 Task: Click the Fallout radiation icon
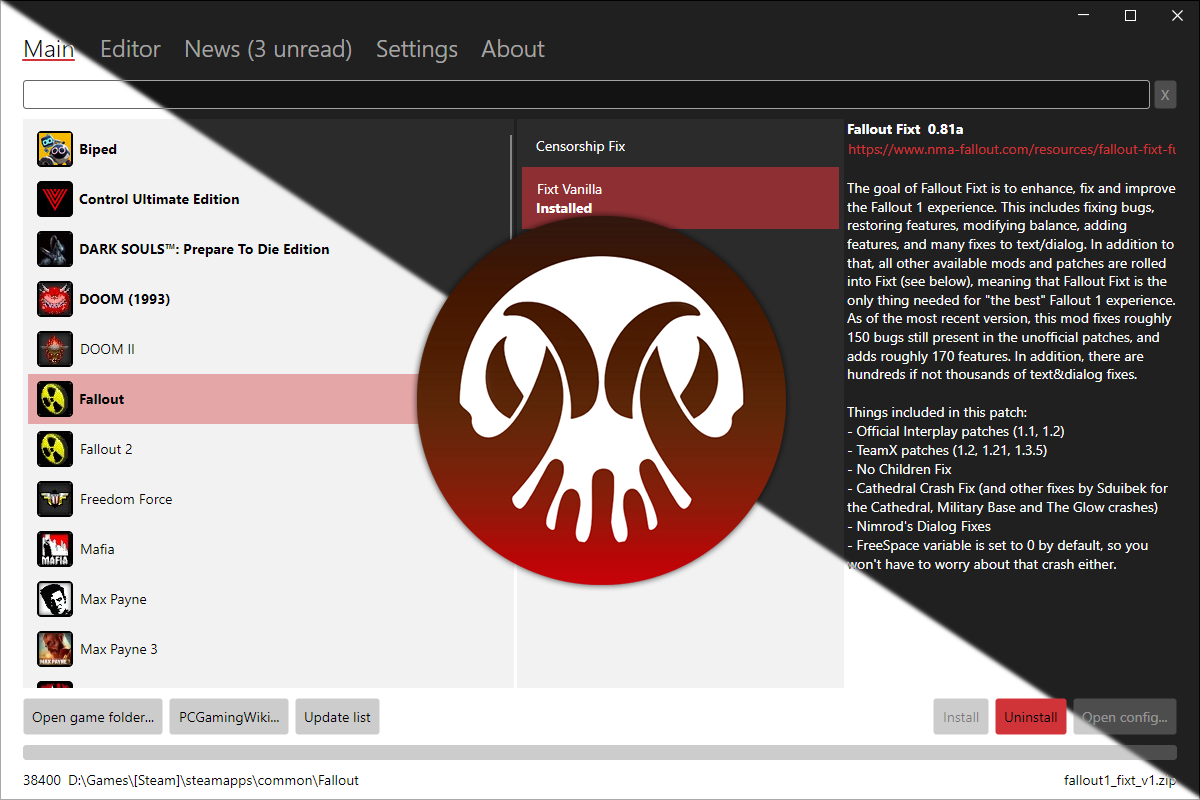click(x=55, y=399)
